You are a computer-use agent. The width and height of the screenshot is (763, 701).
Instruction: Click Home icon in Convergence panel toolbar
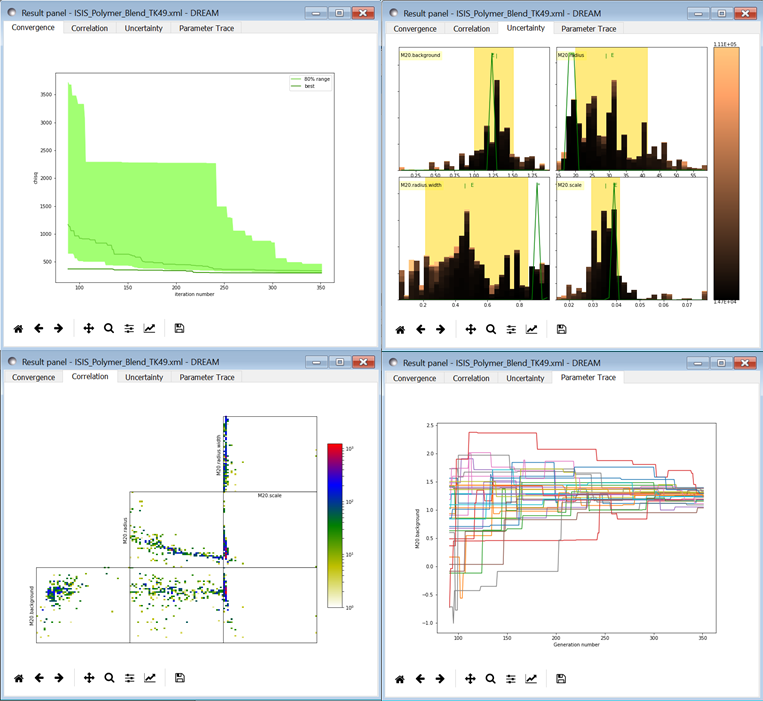(18, 328)
